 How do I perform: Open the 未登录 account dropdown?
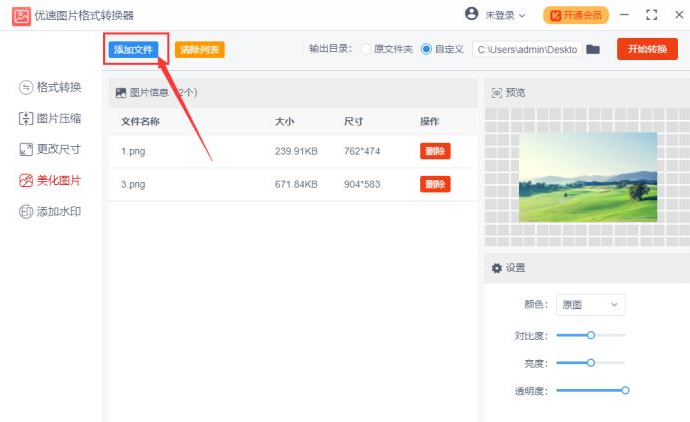[505, 15]
